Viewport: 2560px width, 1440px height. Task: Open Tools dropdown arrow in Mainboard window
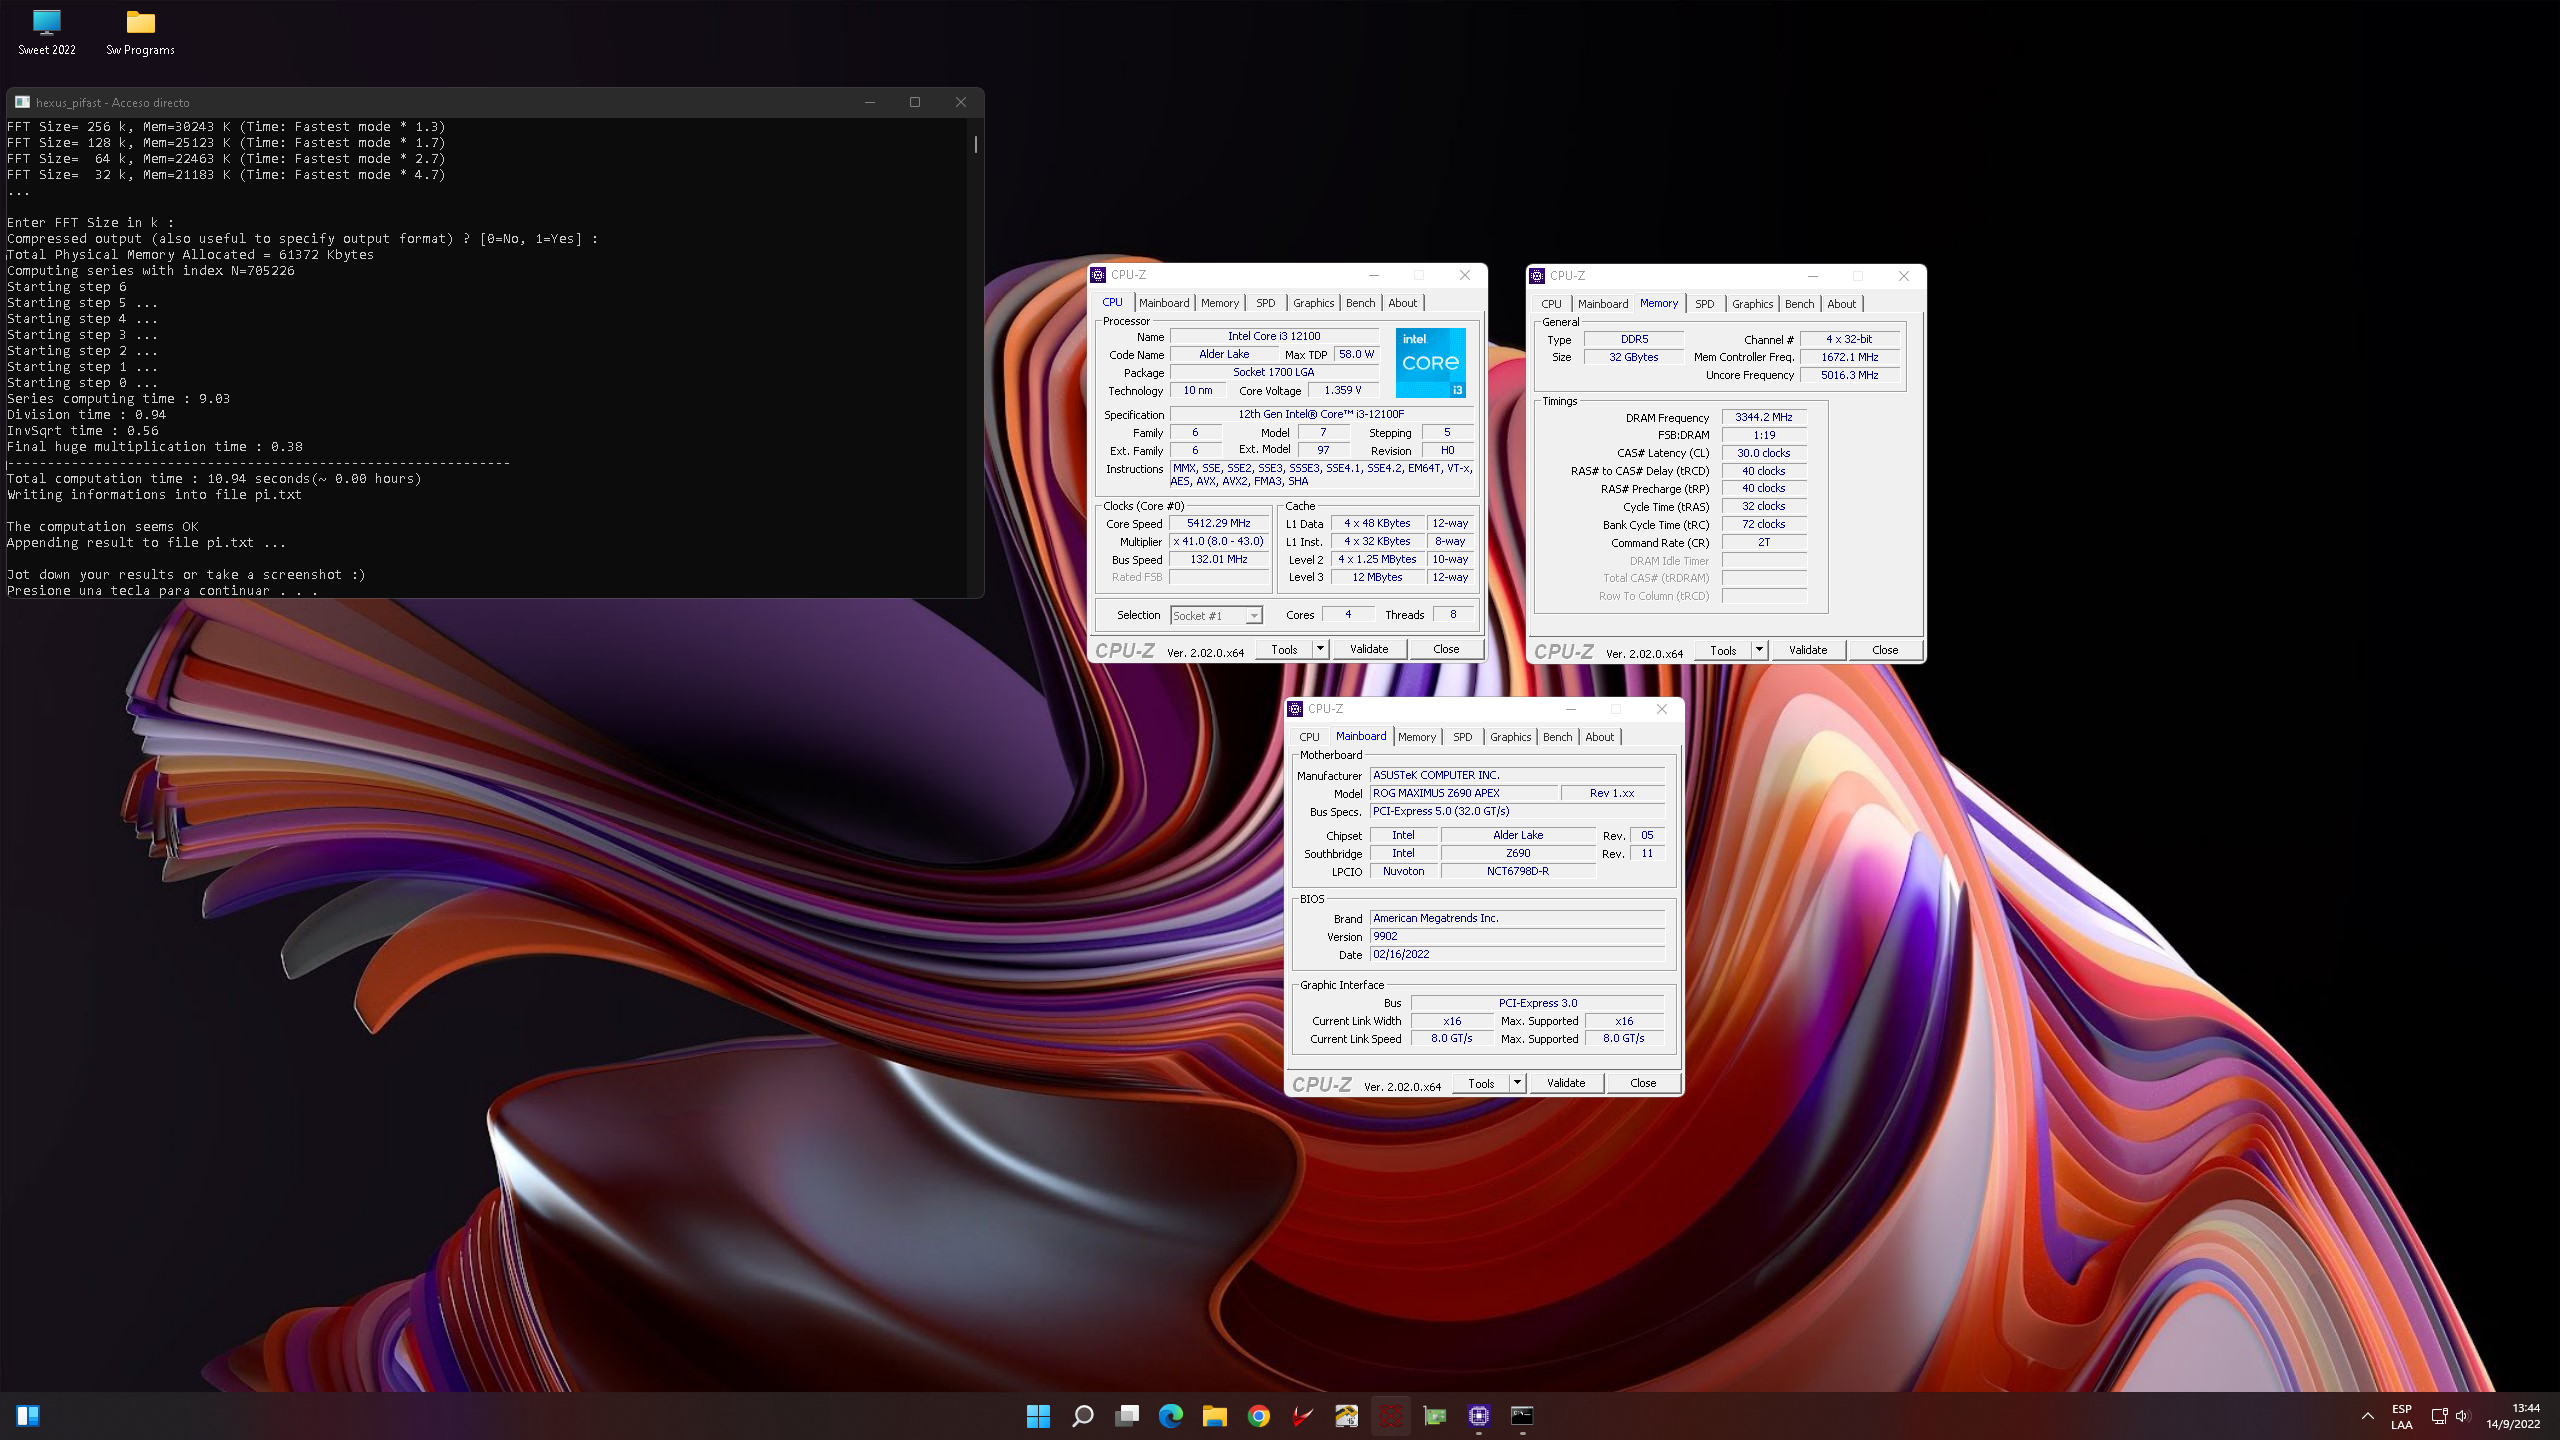pyautogui.click(x=1517, y=1083)
